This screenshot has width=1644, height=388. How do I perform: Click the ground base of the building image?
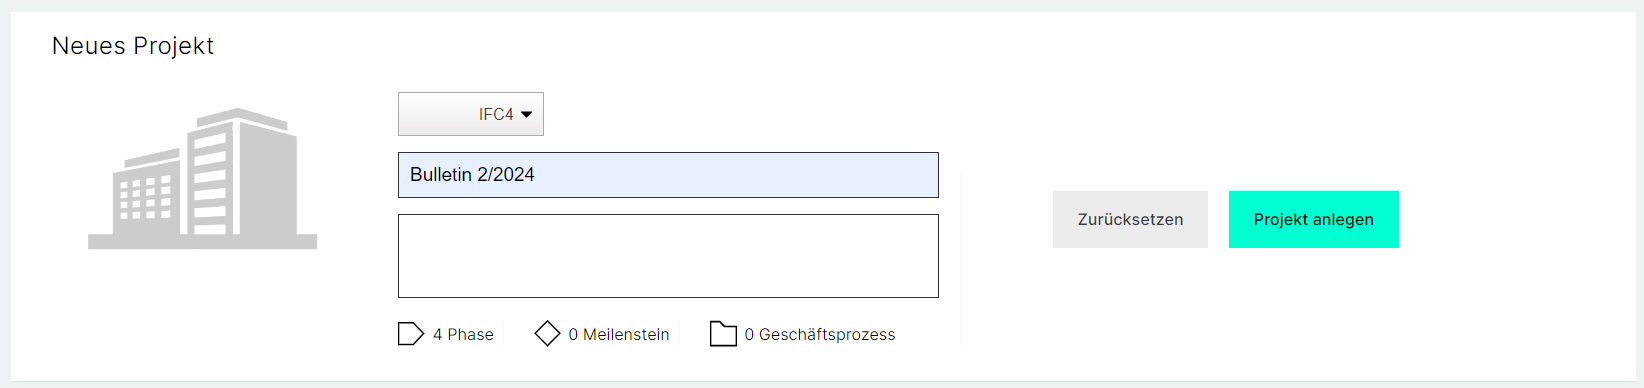pos(202,242)
